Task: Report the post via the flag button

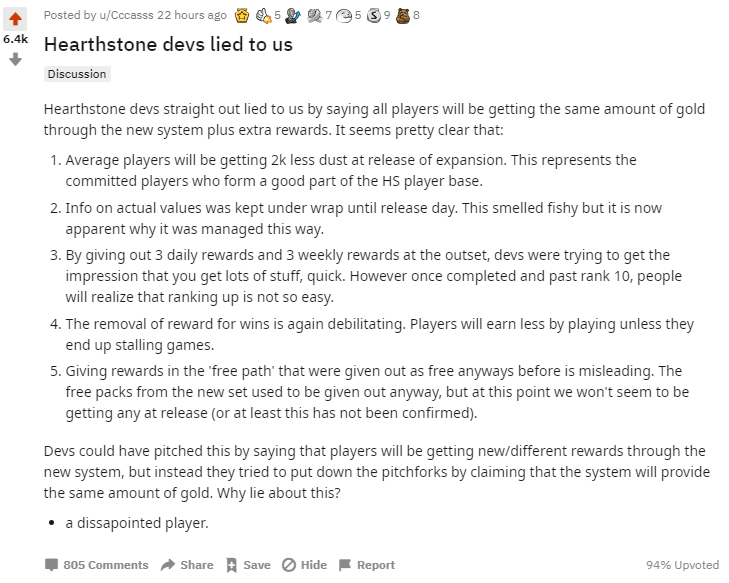Action: click(367, 565)
